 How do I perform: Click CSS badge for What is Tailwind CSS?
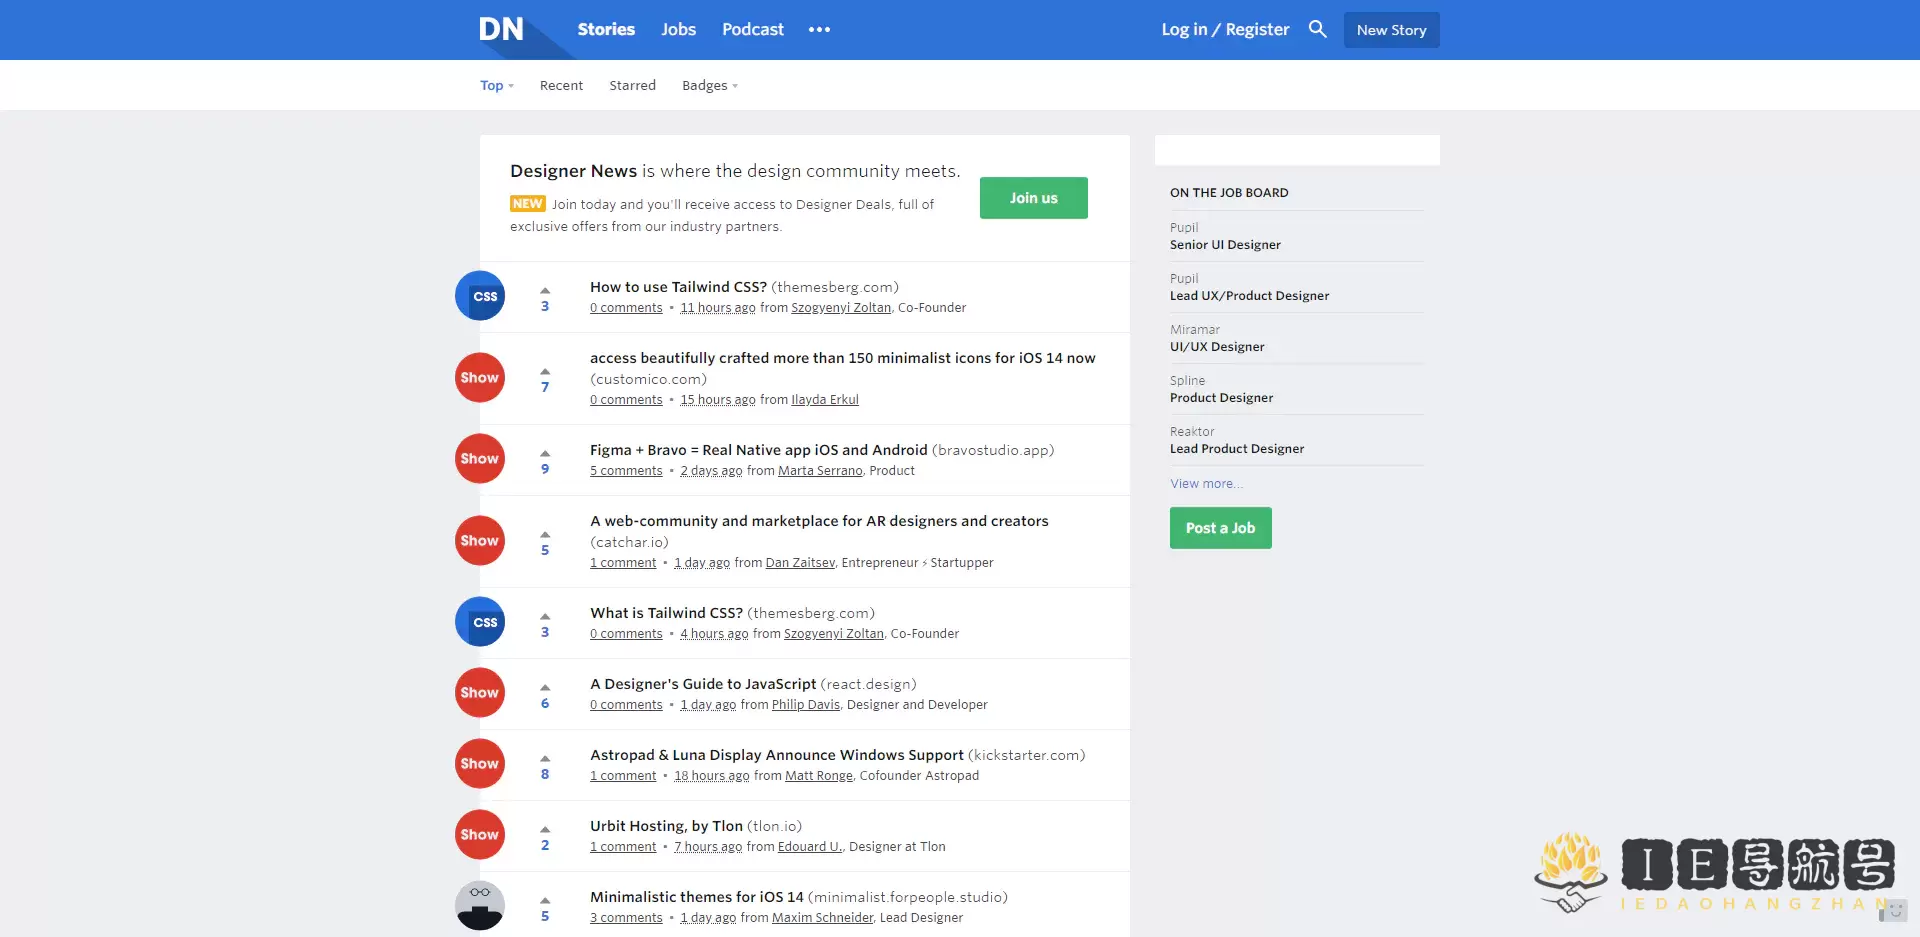(x=480, y=622)
